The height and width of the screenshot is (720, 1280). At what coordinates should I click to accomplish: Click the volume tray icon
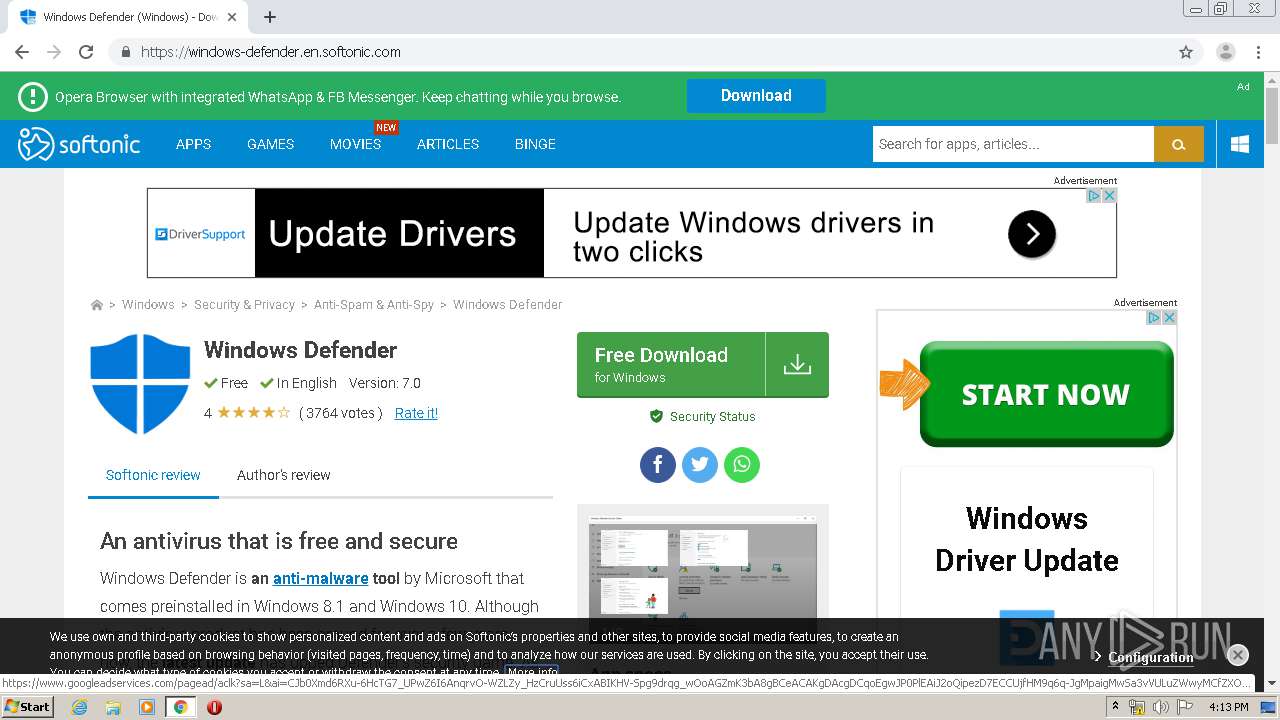[x=1161, y=707]
